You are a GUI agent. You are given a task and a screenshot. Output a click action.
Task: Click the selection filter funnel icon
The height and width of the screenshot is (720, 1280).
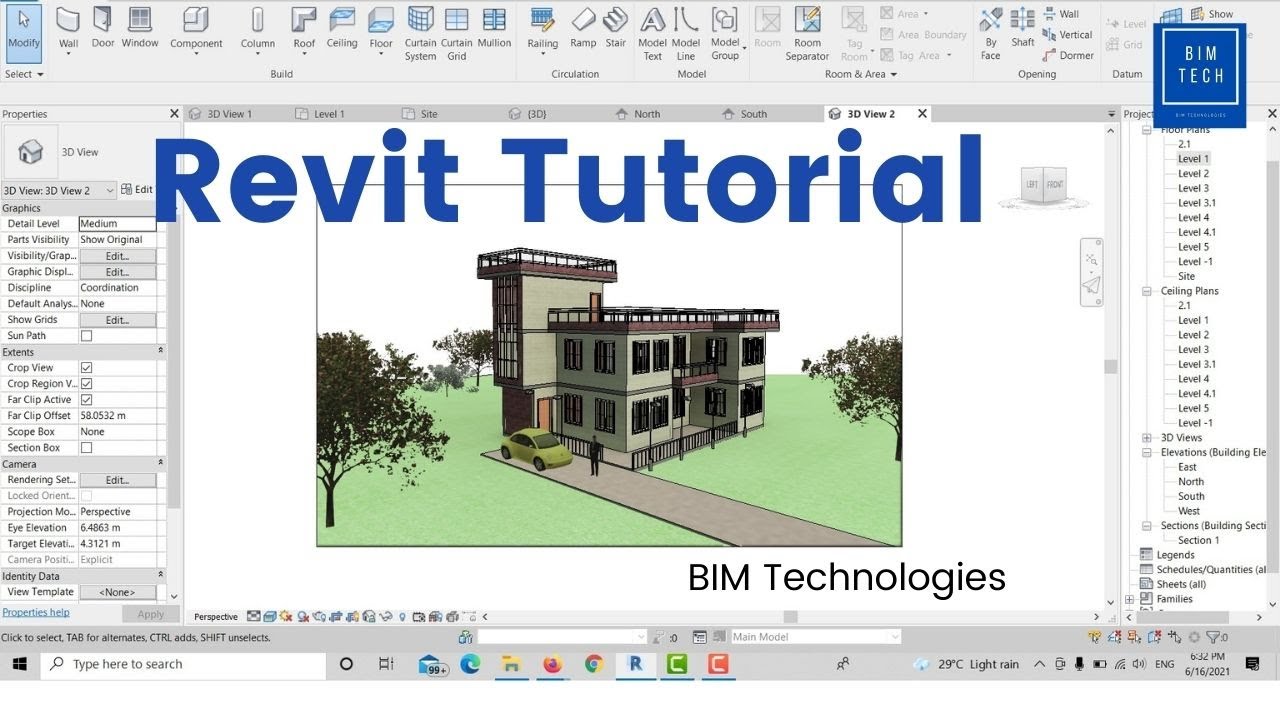pos(1213,637)
